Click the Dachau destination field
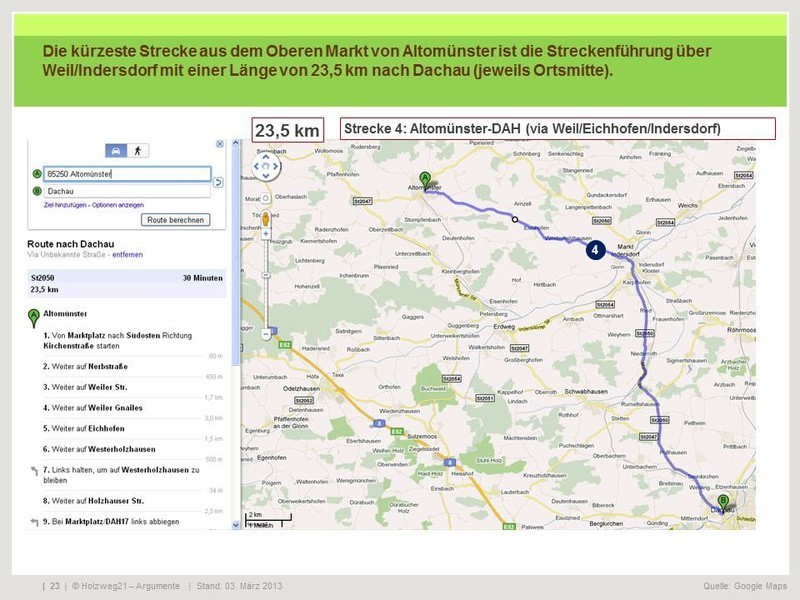This screenshot has width=800, height=600. pyautogui.click(x=127, y=190)
